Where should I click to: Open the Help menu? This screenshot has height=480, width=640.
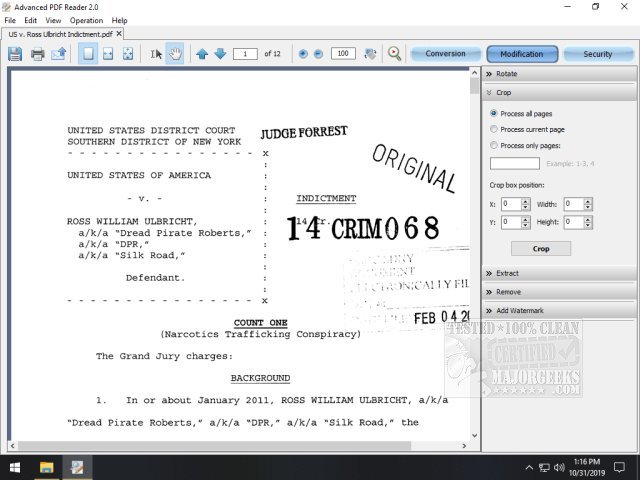pos(119,20)
